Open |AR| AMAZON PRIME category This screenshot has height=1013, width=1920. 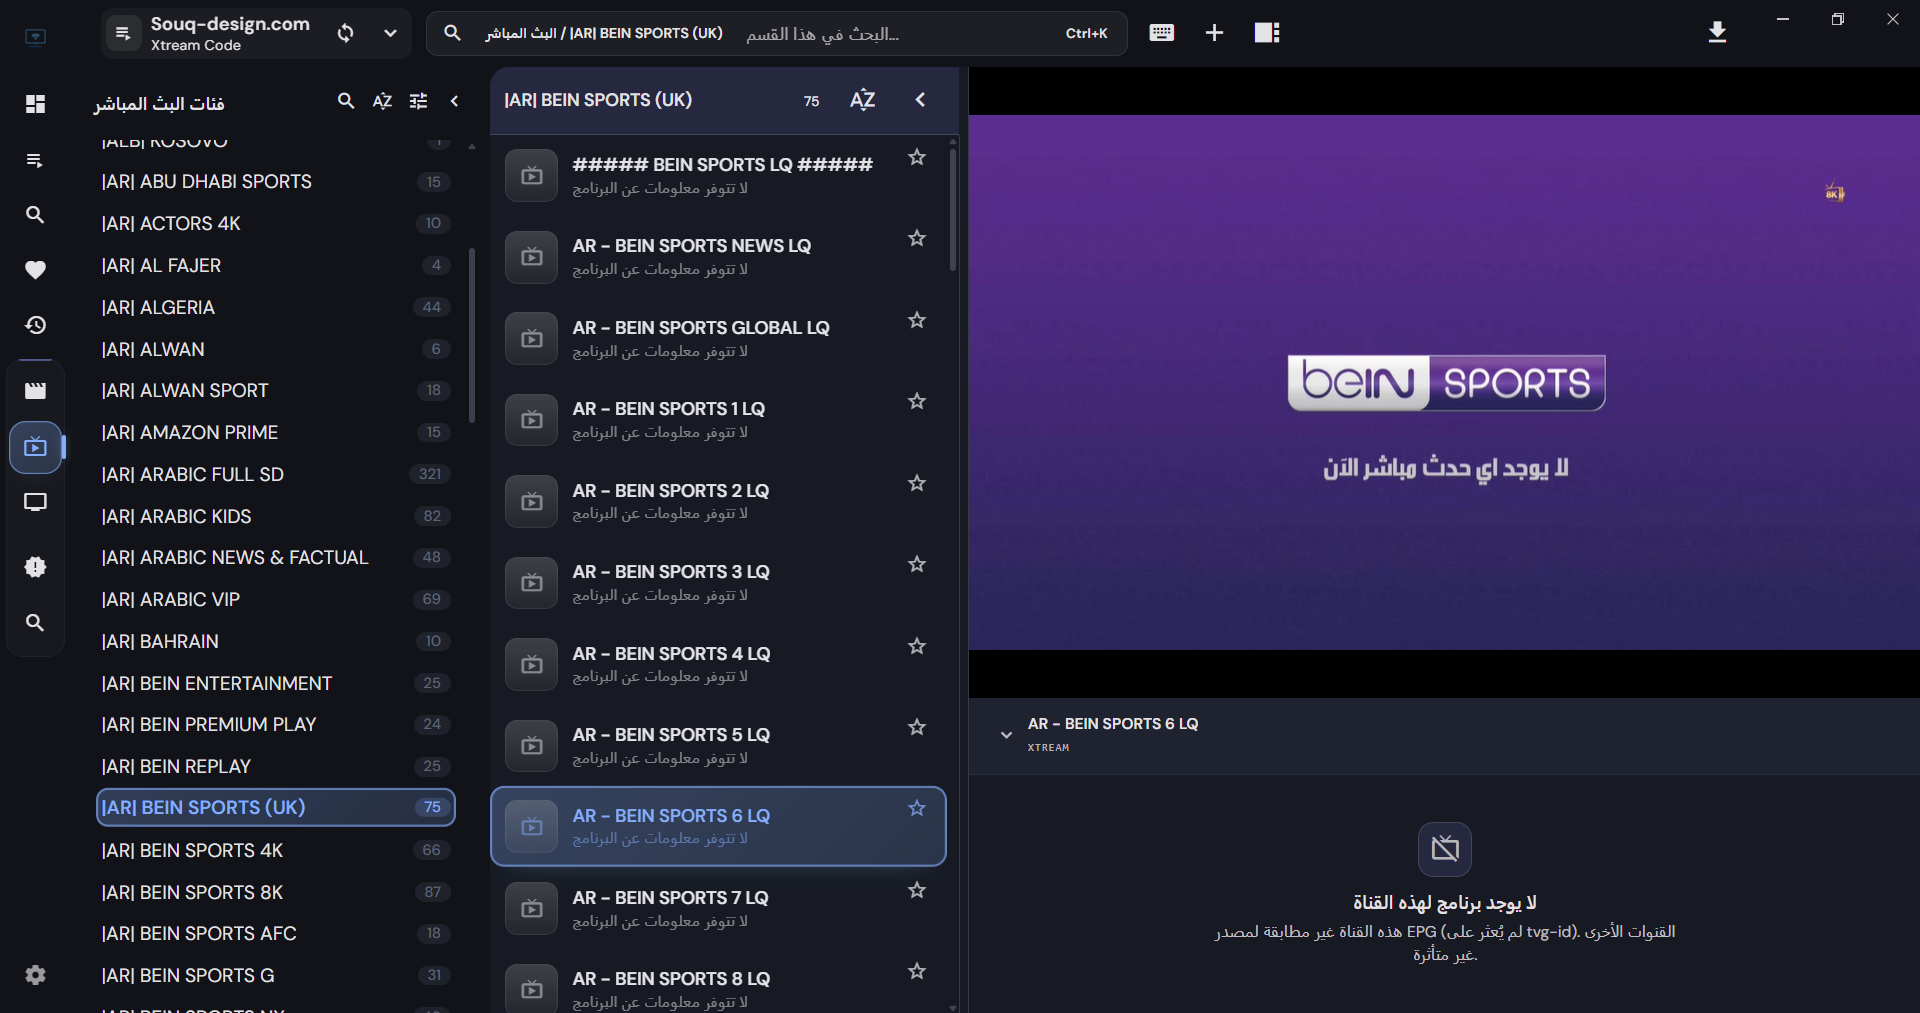pyautogui.click(x=276, y=433)
